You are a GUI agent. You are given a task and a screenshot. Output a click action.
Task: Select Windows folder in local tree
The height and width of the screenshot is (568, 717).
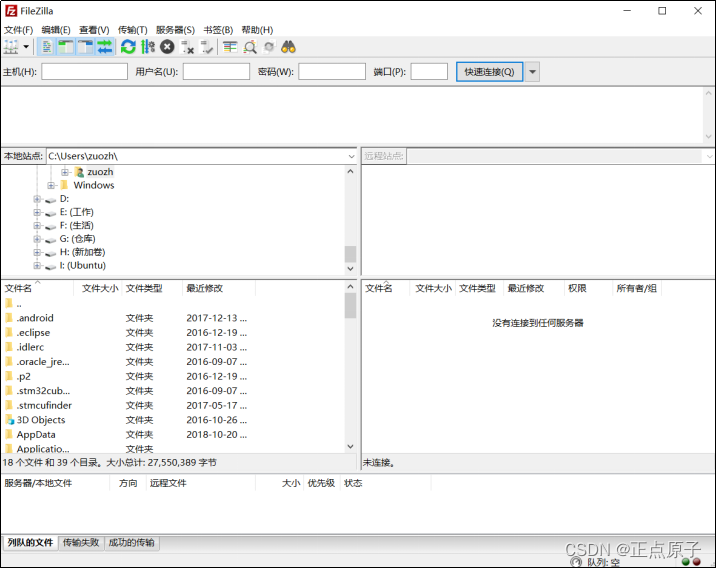coord(94,185)
